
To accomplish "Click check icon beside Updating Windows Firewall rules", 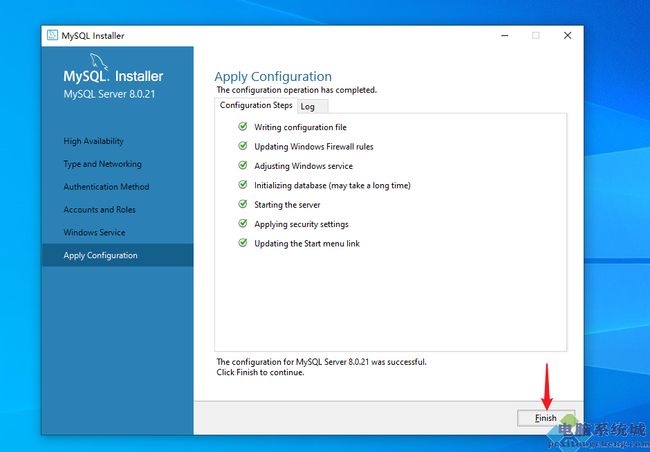I will coord(243,146).
